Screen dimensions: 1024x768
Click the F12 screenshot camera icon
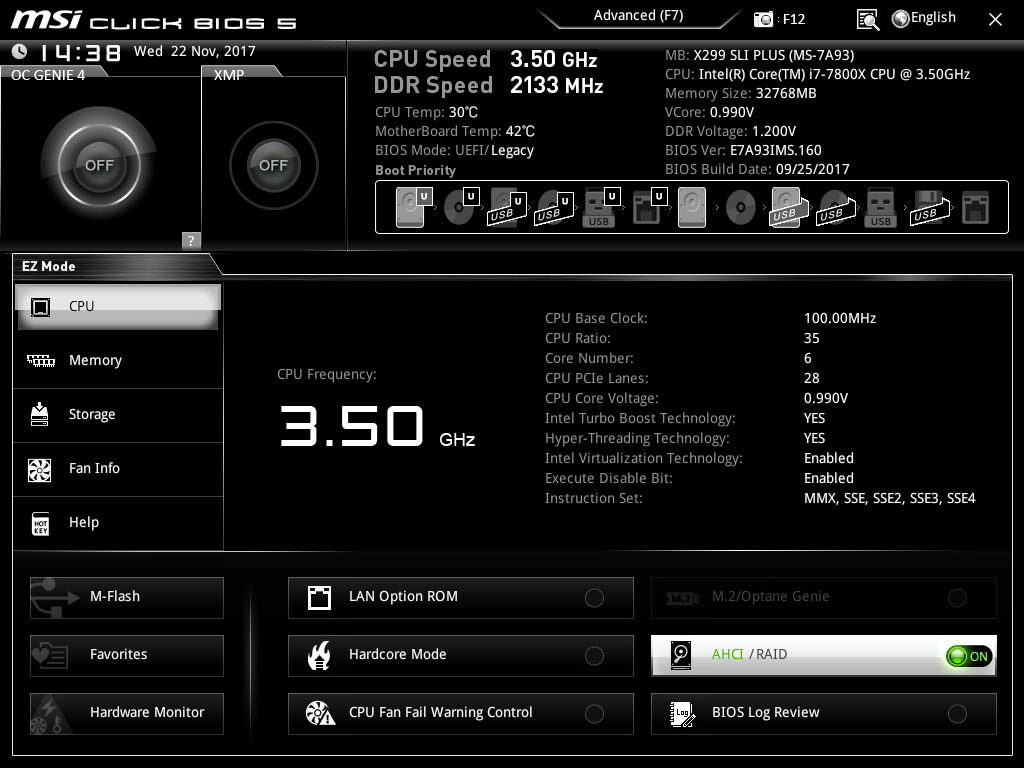763,19
